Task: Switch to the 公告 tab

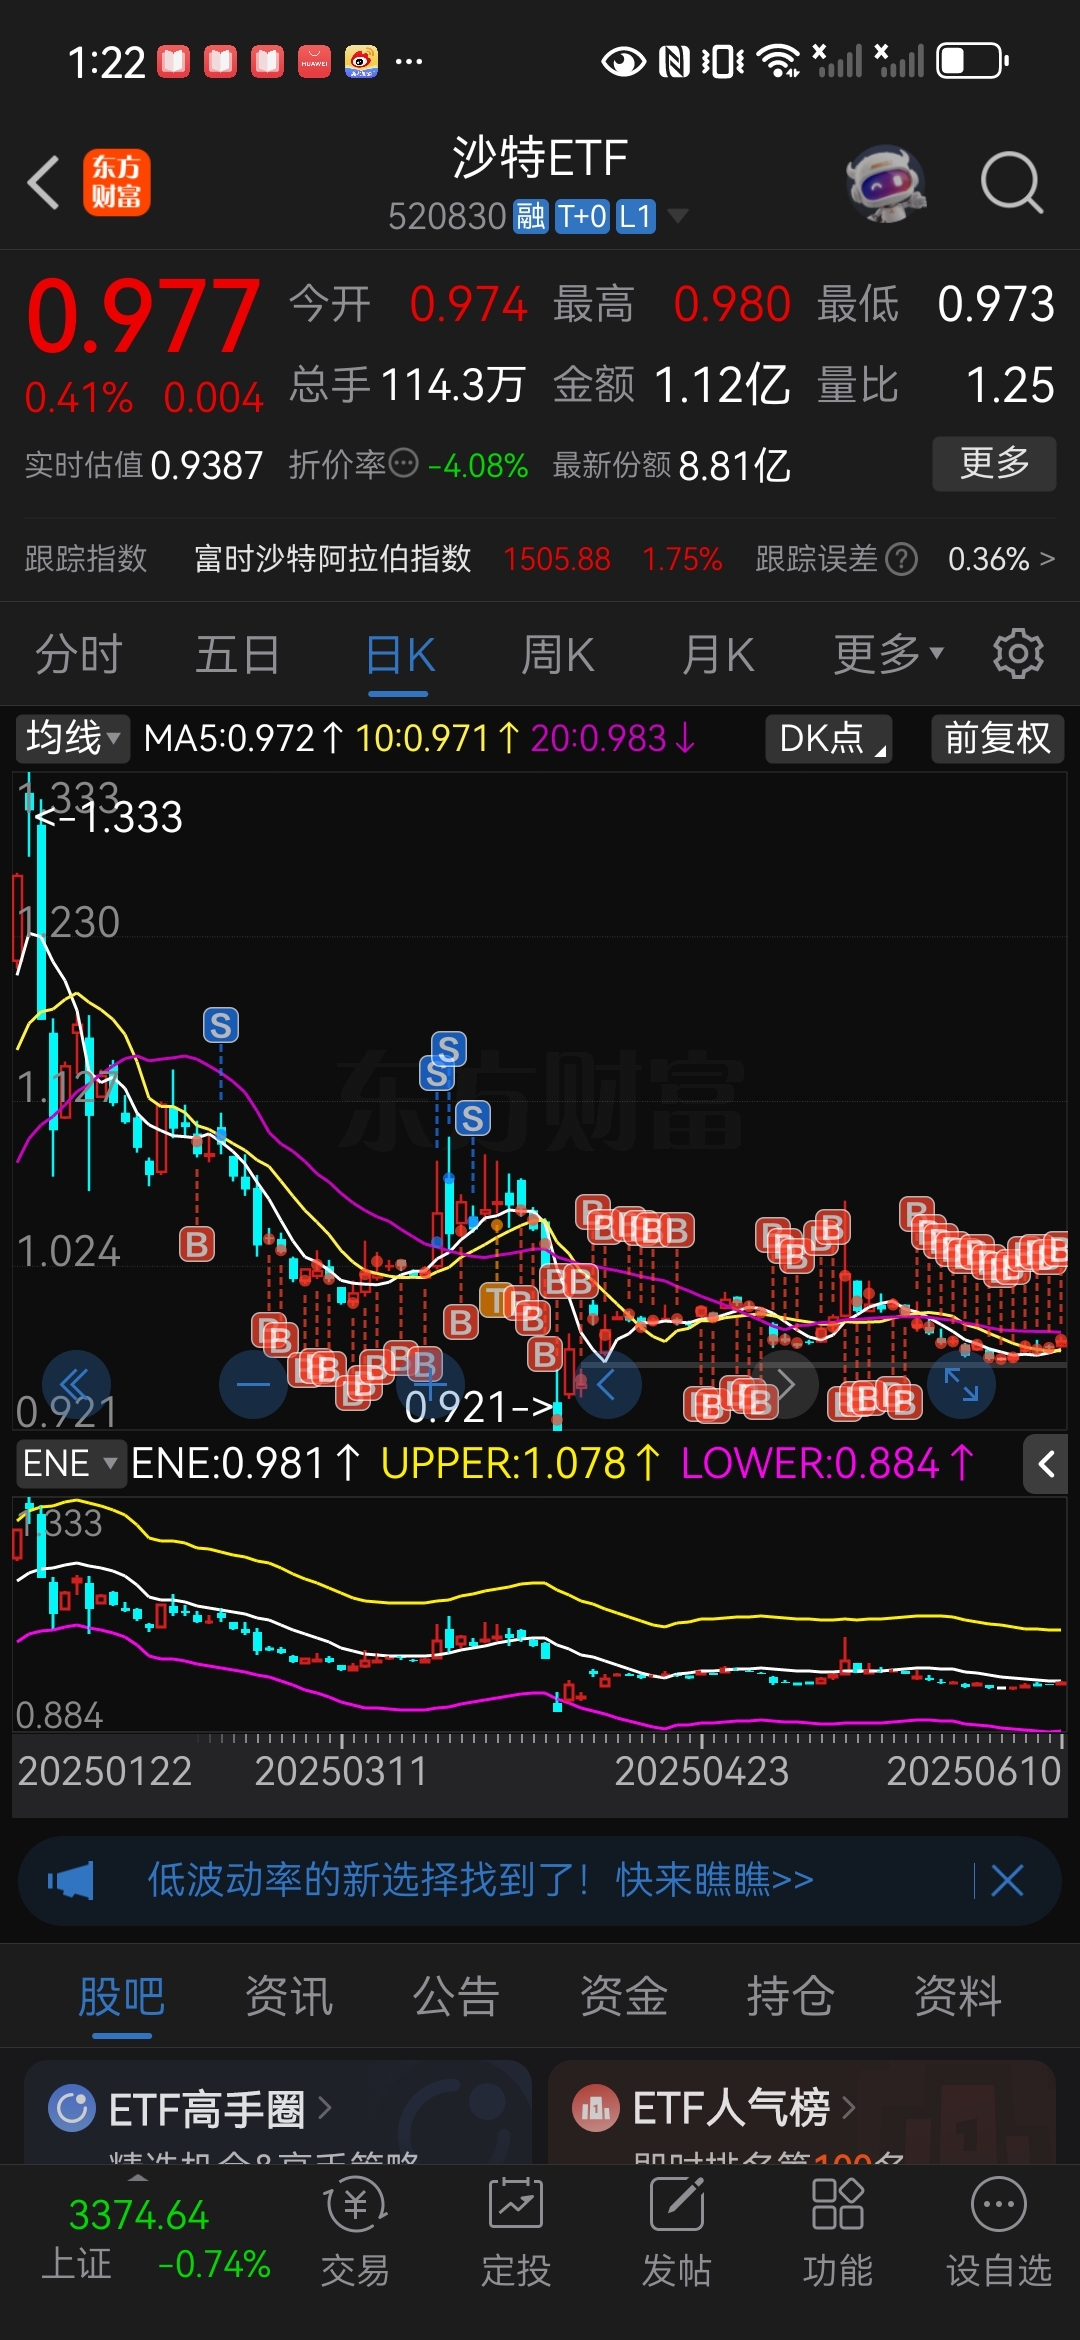Action: pyautogui.click(x=456, y=1996)
